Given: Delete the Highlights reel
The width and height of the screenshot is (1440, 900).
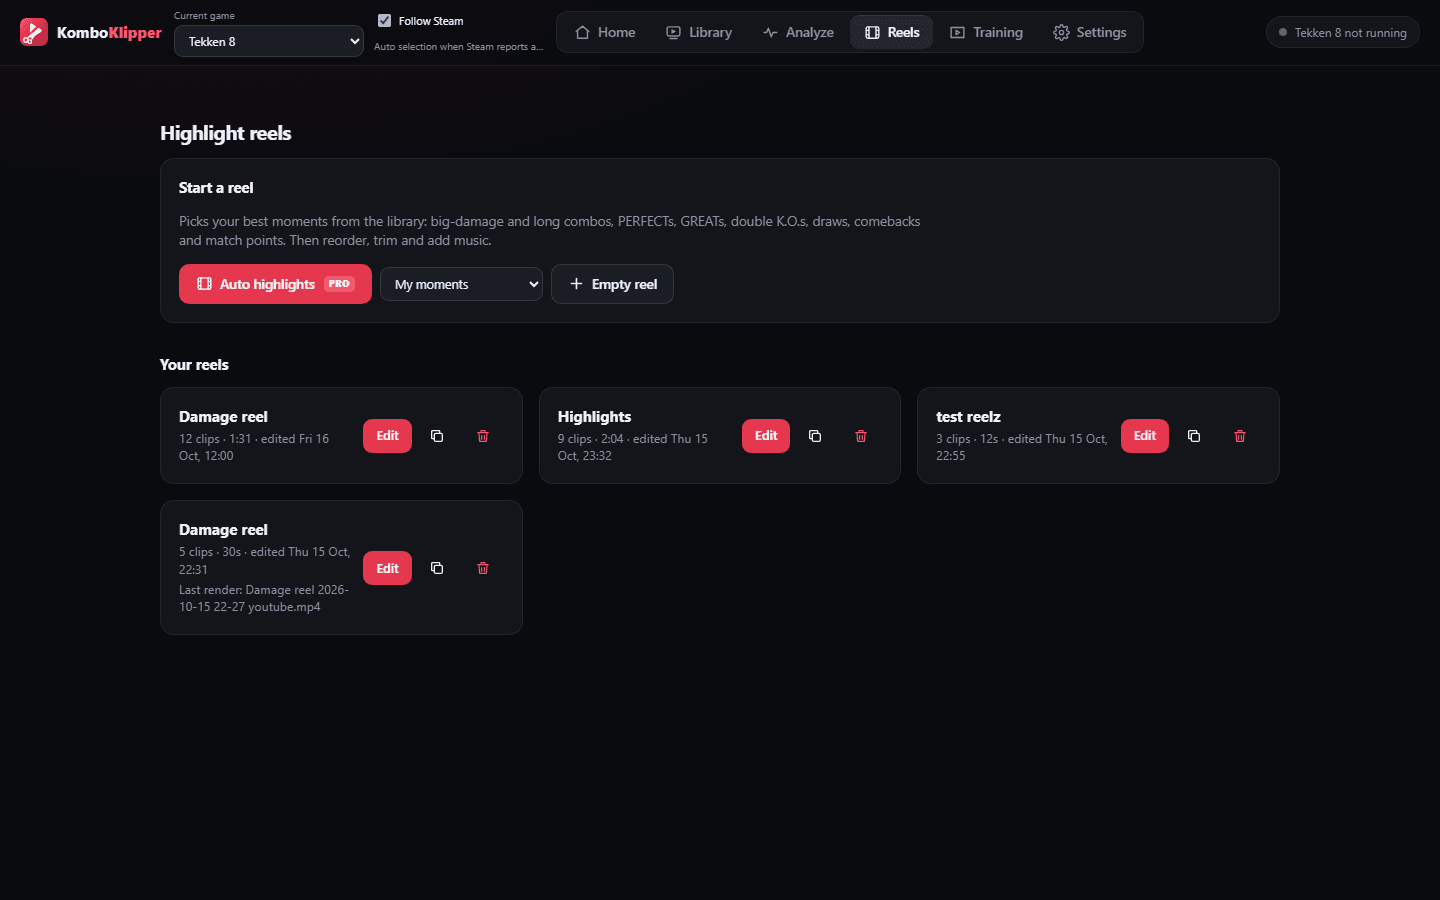Looking at the screenshot, I should point(861,436).
